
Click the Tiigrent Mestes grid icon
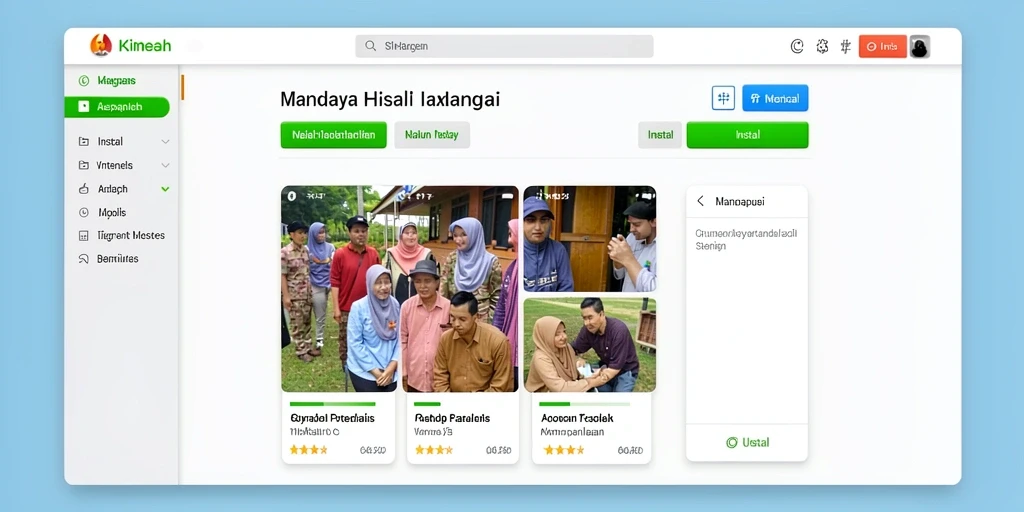coord(84,236)
